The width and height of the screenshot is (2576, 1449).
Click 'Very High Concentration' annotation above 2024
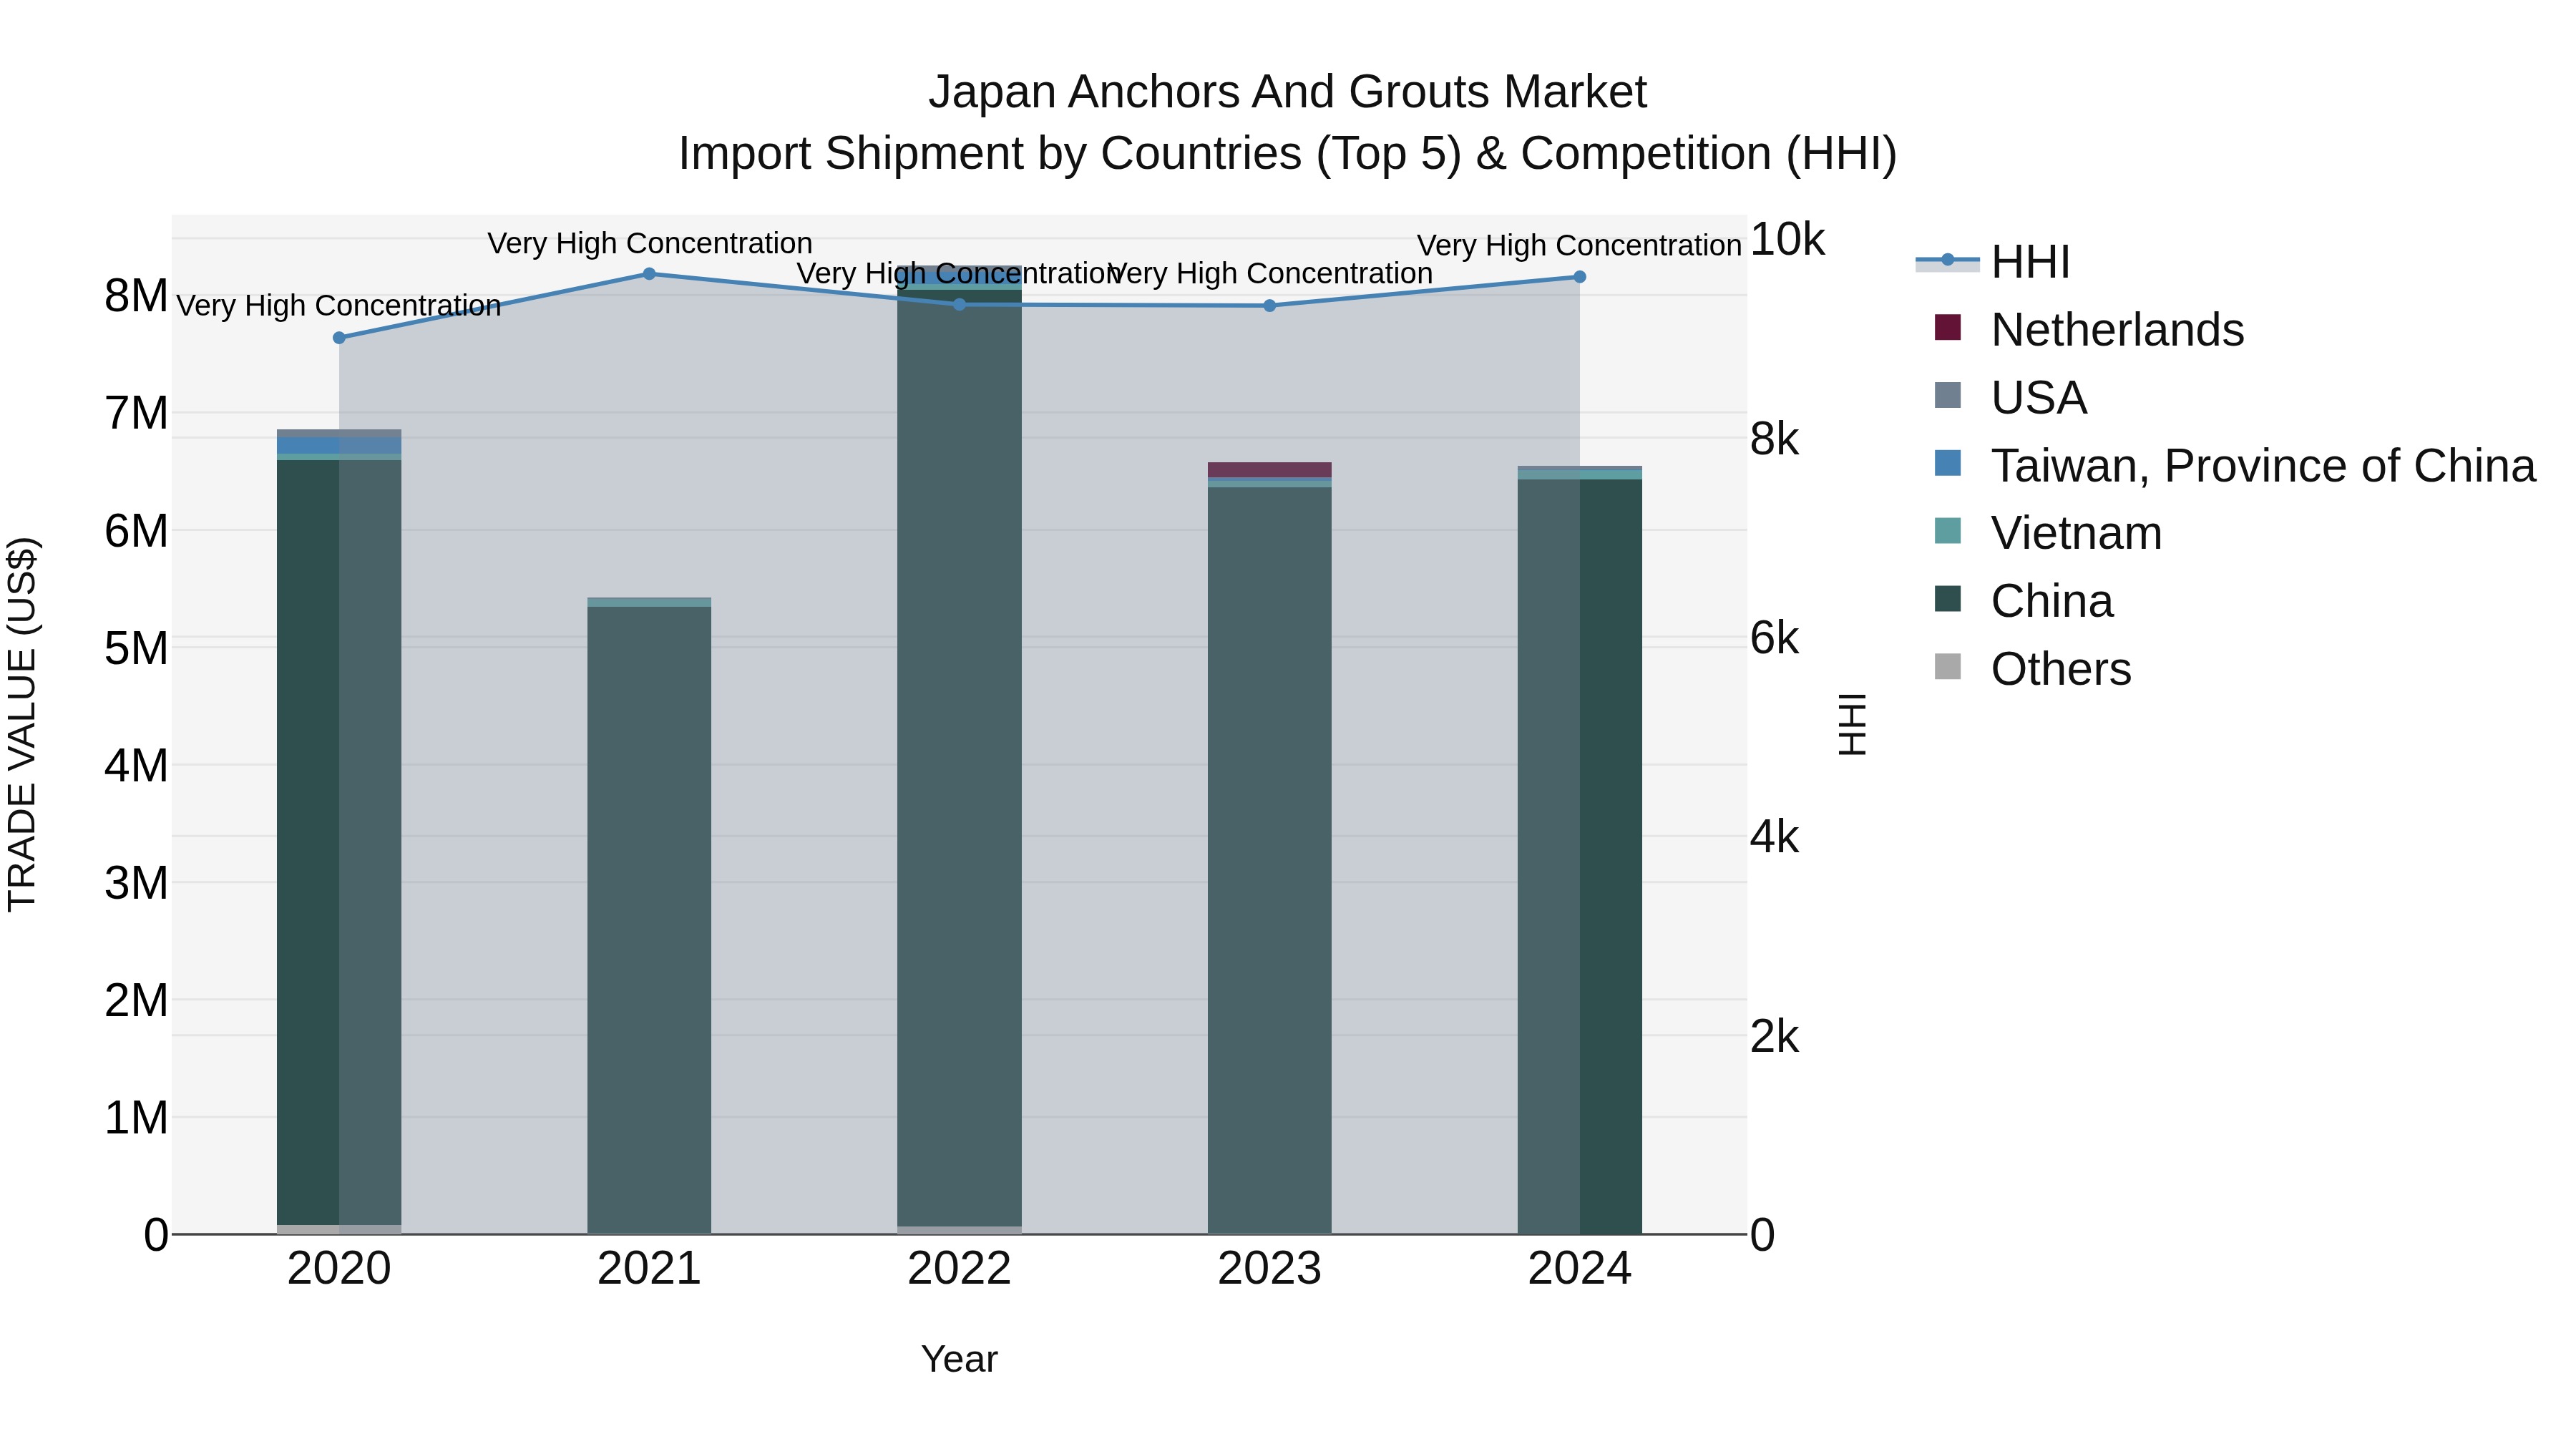coord(1579,245)
